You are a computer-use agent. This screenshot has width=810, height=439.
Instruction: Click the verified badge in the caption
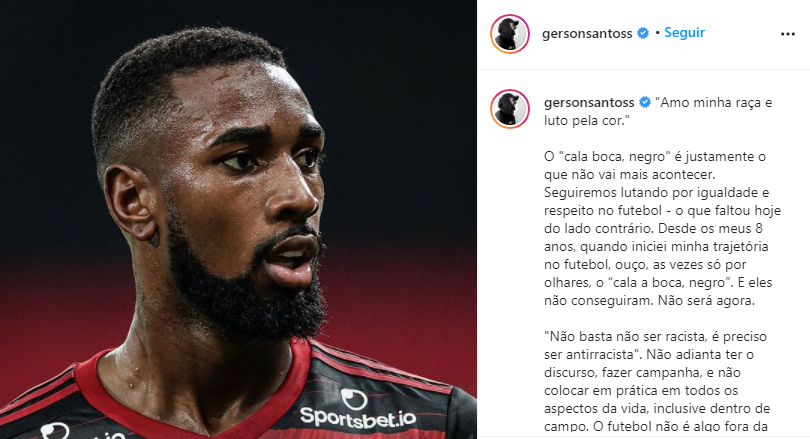tap(645, 102)
